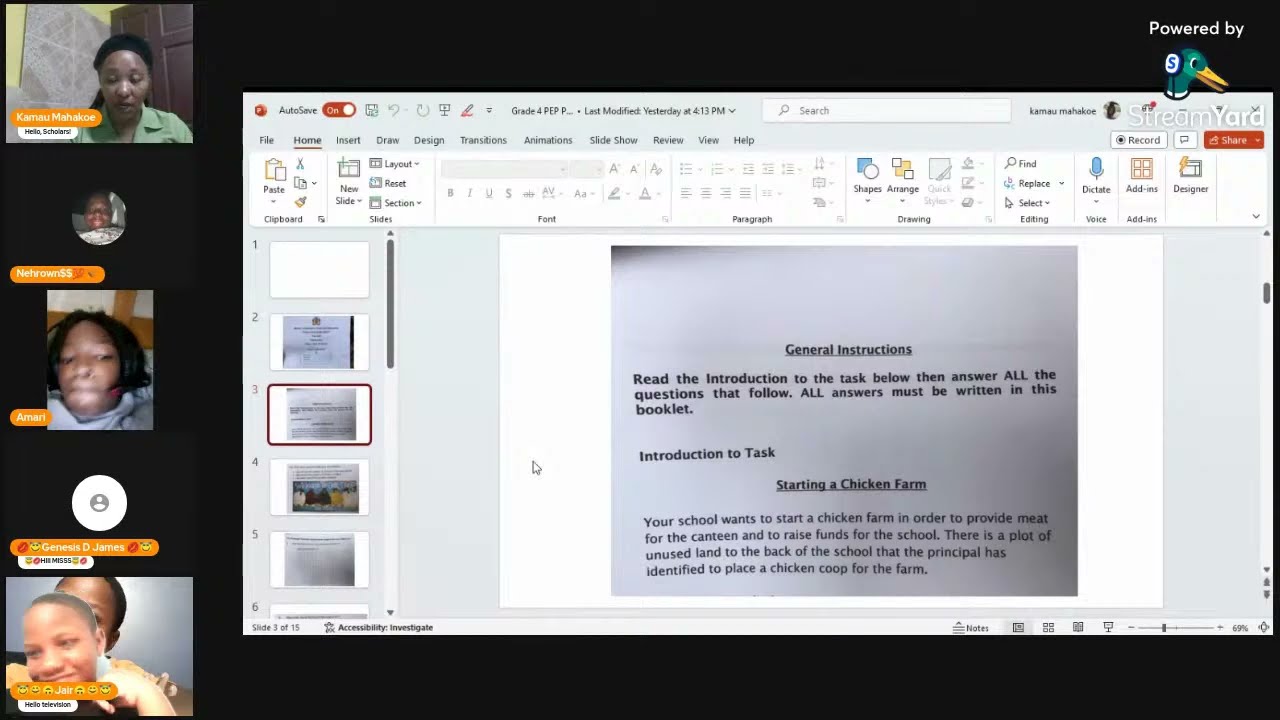Click Fit slide to window icon
Viewport: 1280px width, 720px height.
click(1263, 627)
